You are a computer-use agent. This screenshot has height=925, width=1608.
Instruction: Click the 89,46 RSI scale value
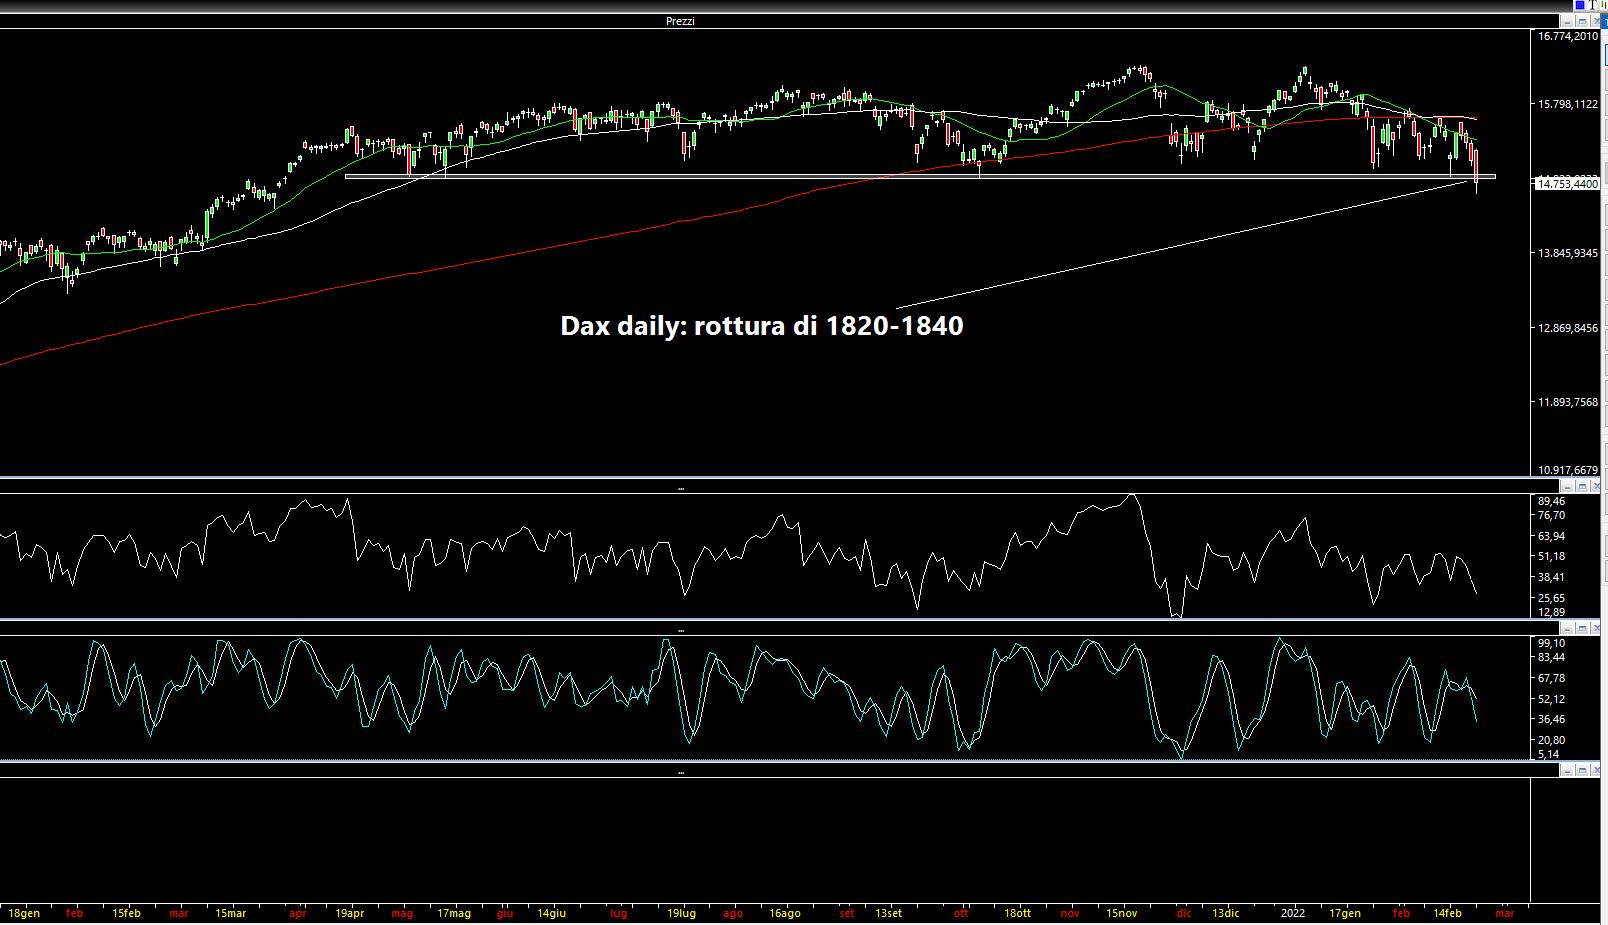click(1552, 501)
